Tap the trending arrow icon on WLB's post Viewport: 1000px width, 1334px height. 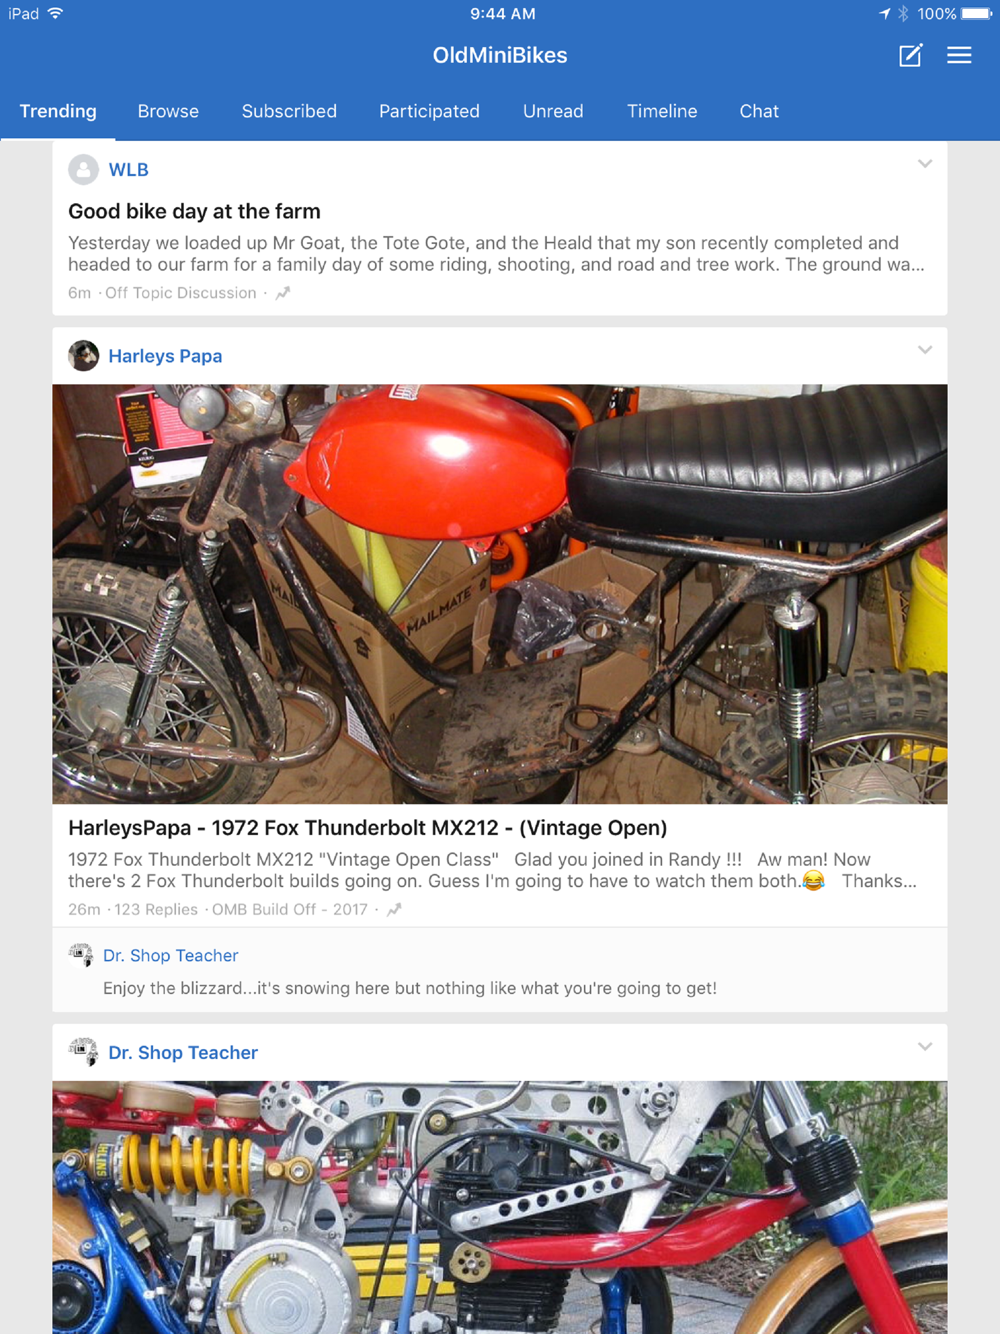(x=283, y=293)
